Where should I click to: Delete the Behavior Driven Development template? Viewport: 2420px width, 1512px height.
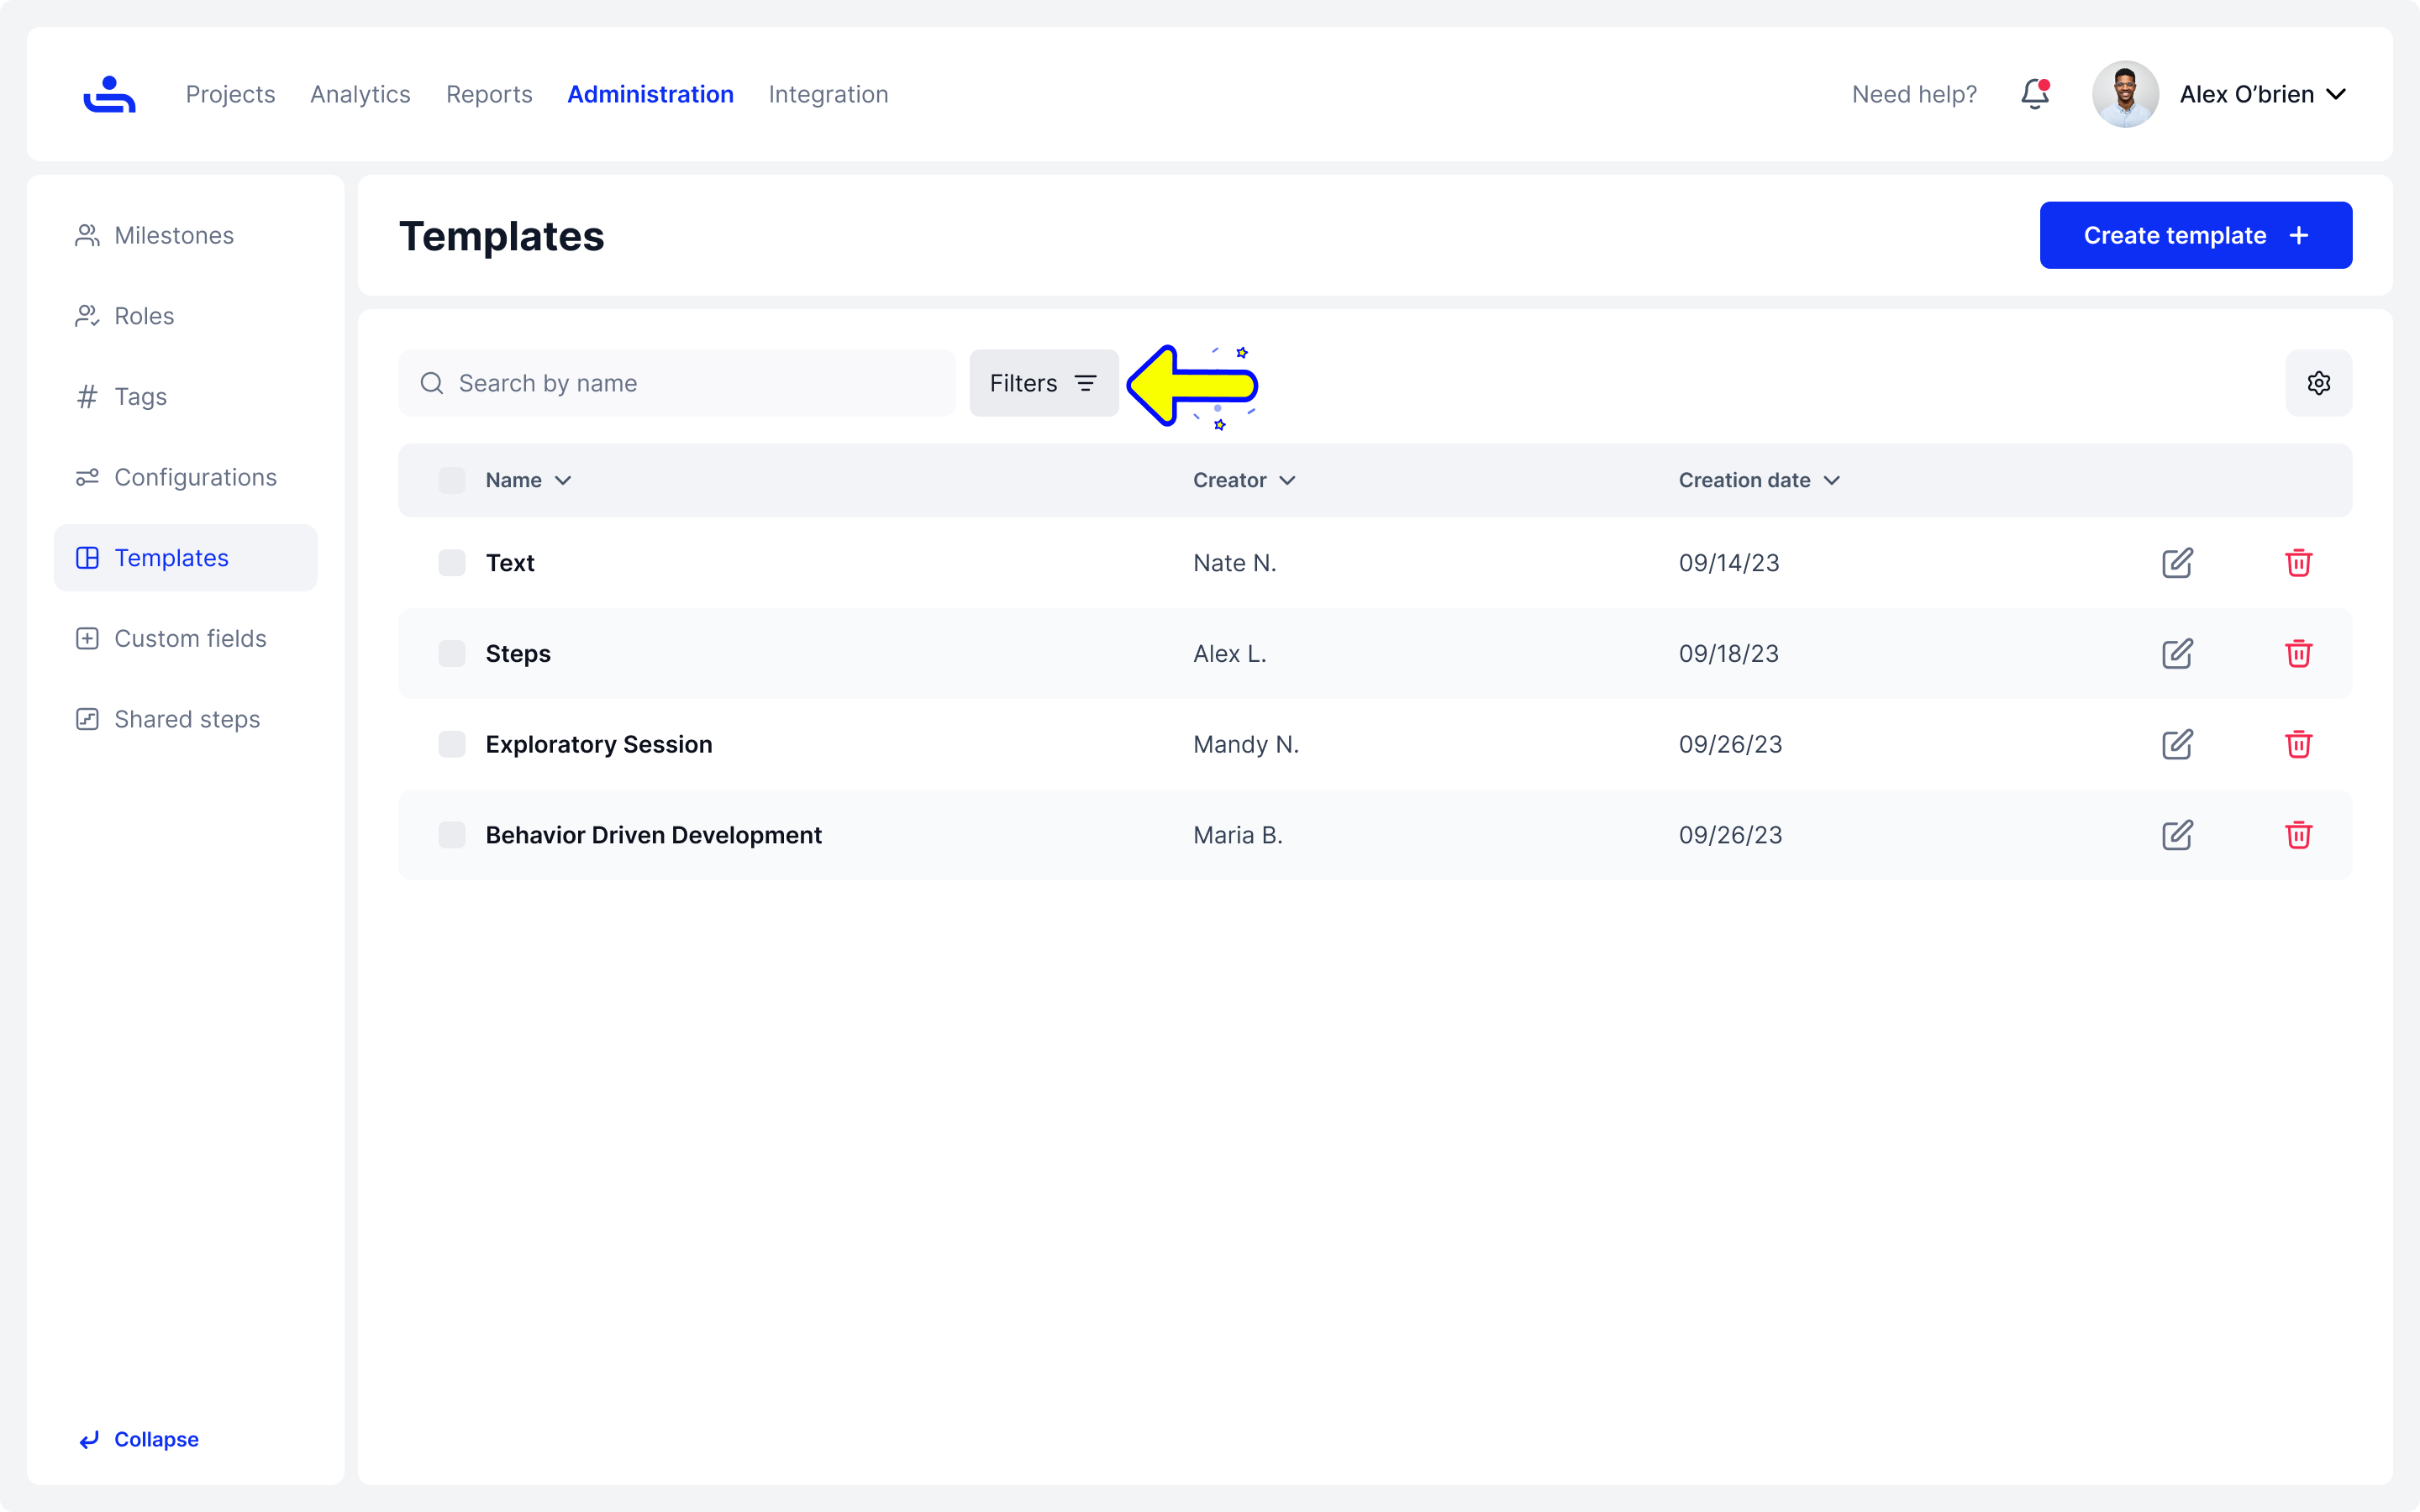pyautogui.click(x=2298, y=835)
